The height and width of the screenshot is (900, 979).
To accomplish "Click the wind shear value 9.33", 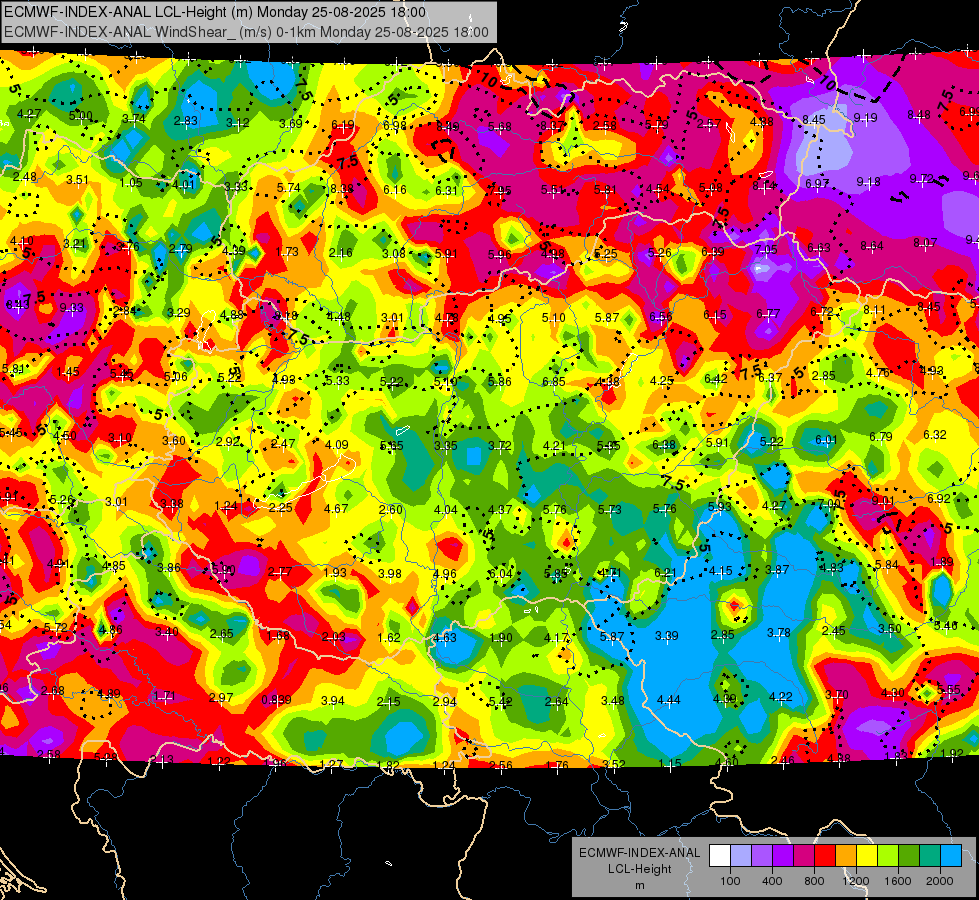I will [72, 308].
